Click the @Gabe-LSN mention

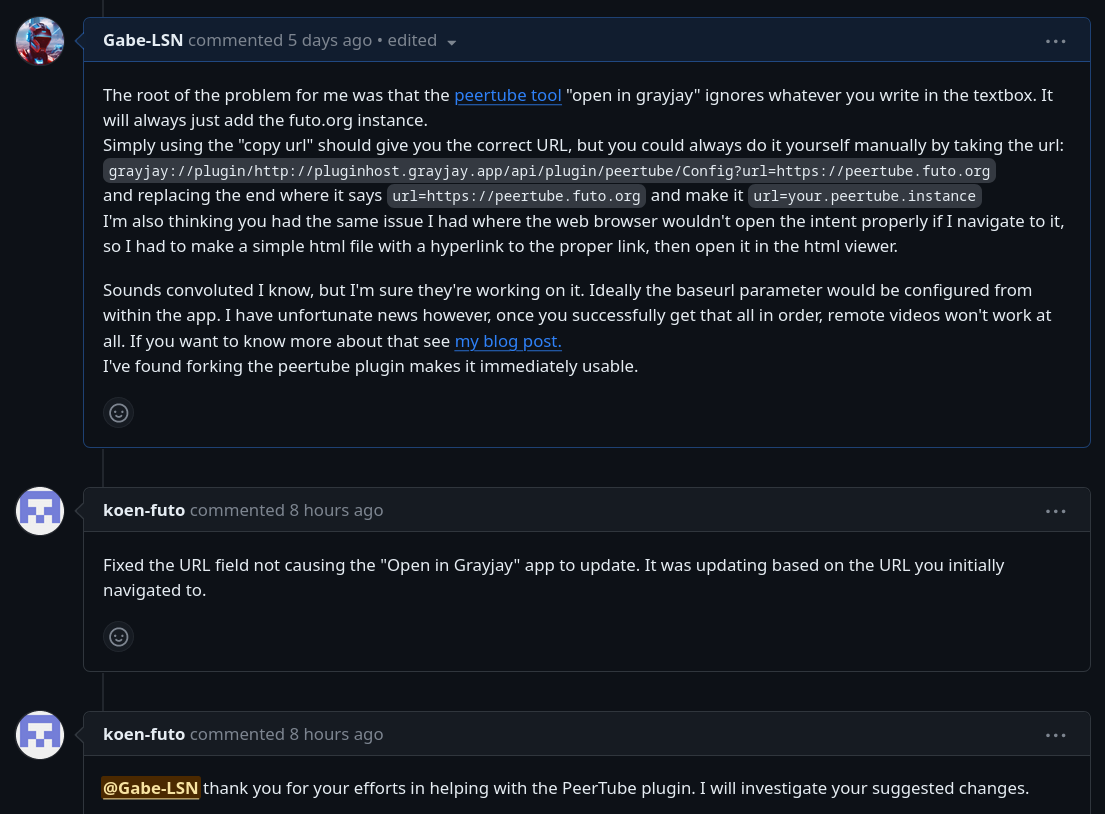(x=151, y=789)
